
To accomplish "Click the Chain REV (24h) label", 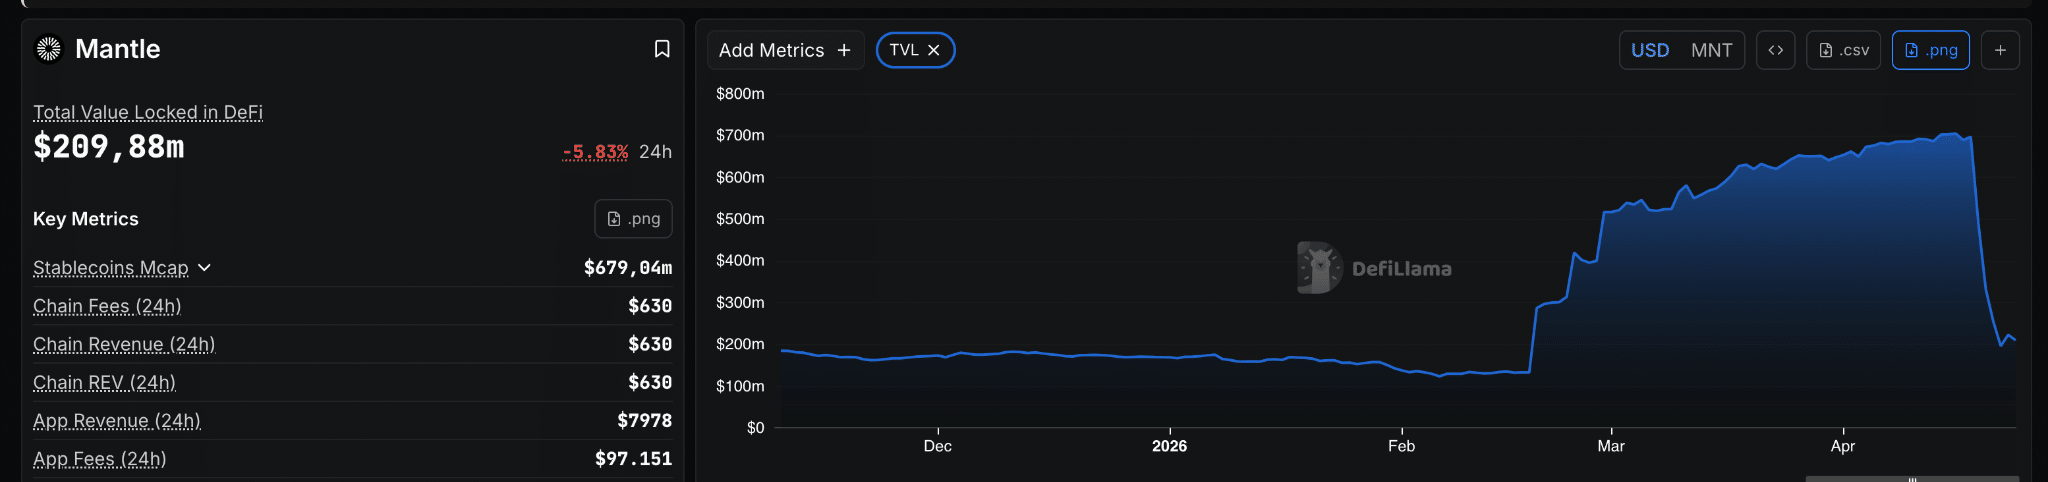I will click(x=104, y=383).
